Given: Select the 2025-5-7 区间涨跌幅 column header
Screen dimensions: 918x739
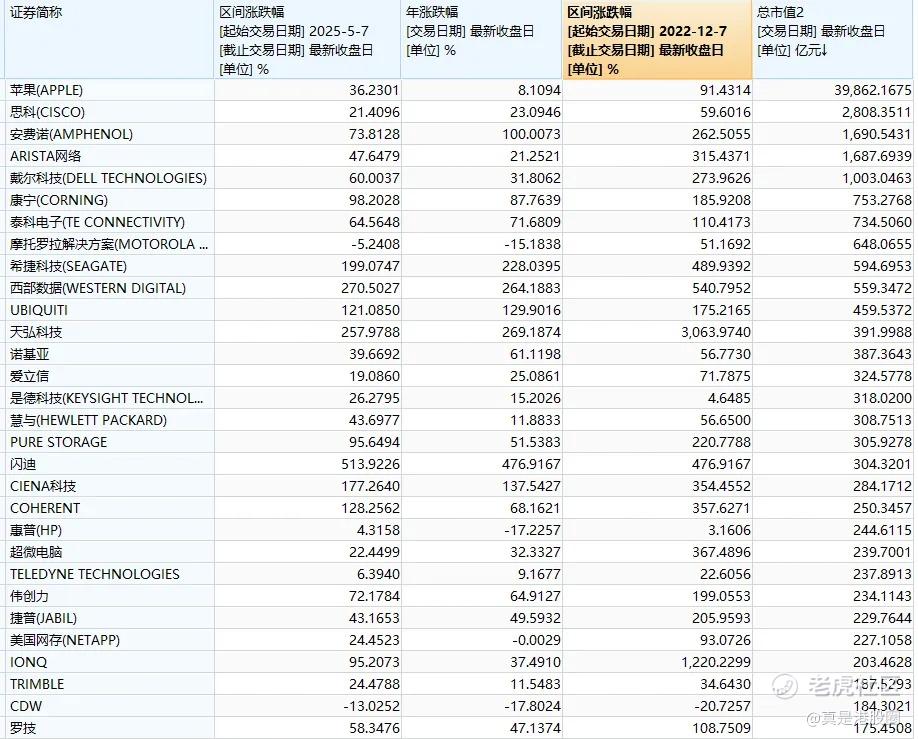Looking at the screenshot, I should [x=307, y=39].
